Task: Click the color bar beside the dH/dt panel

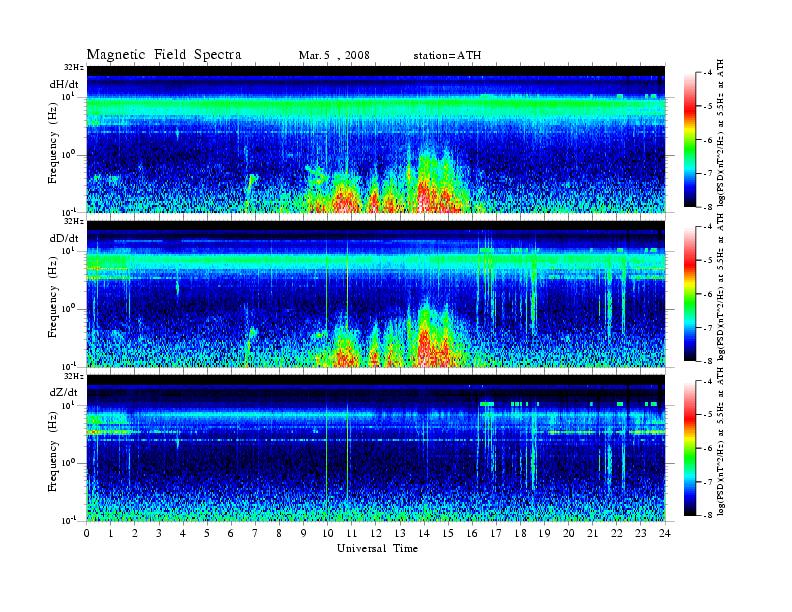Action: tap(689, 140)
